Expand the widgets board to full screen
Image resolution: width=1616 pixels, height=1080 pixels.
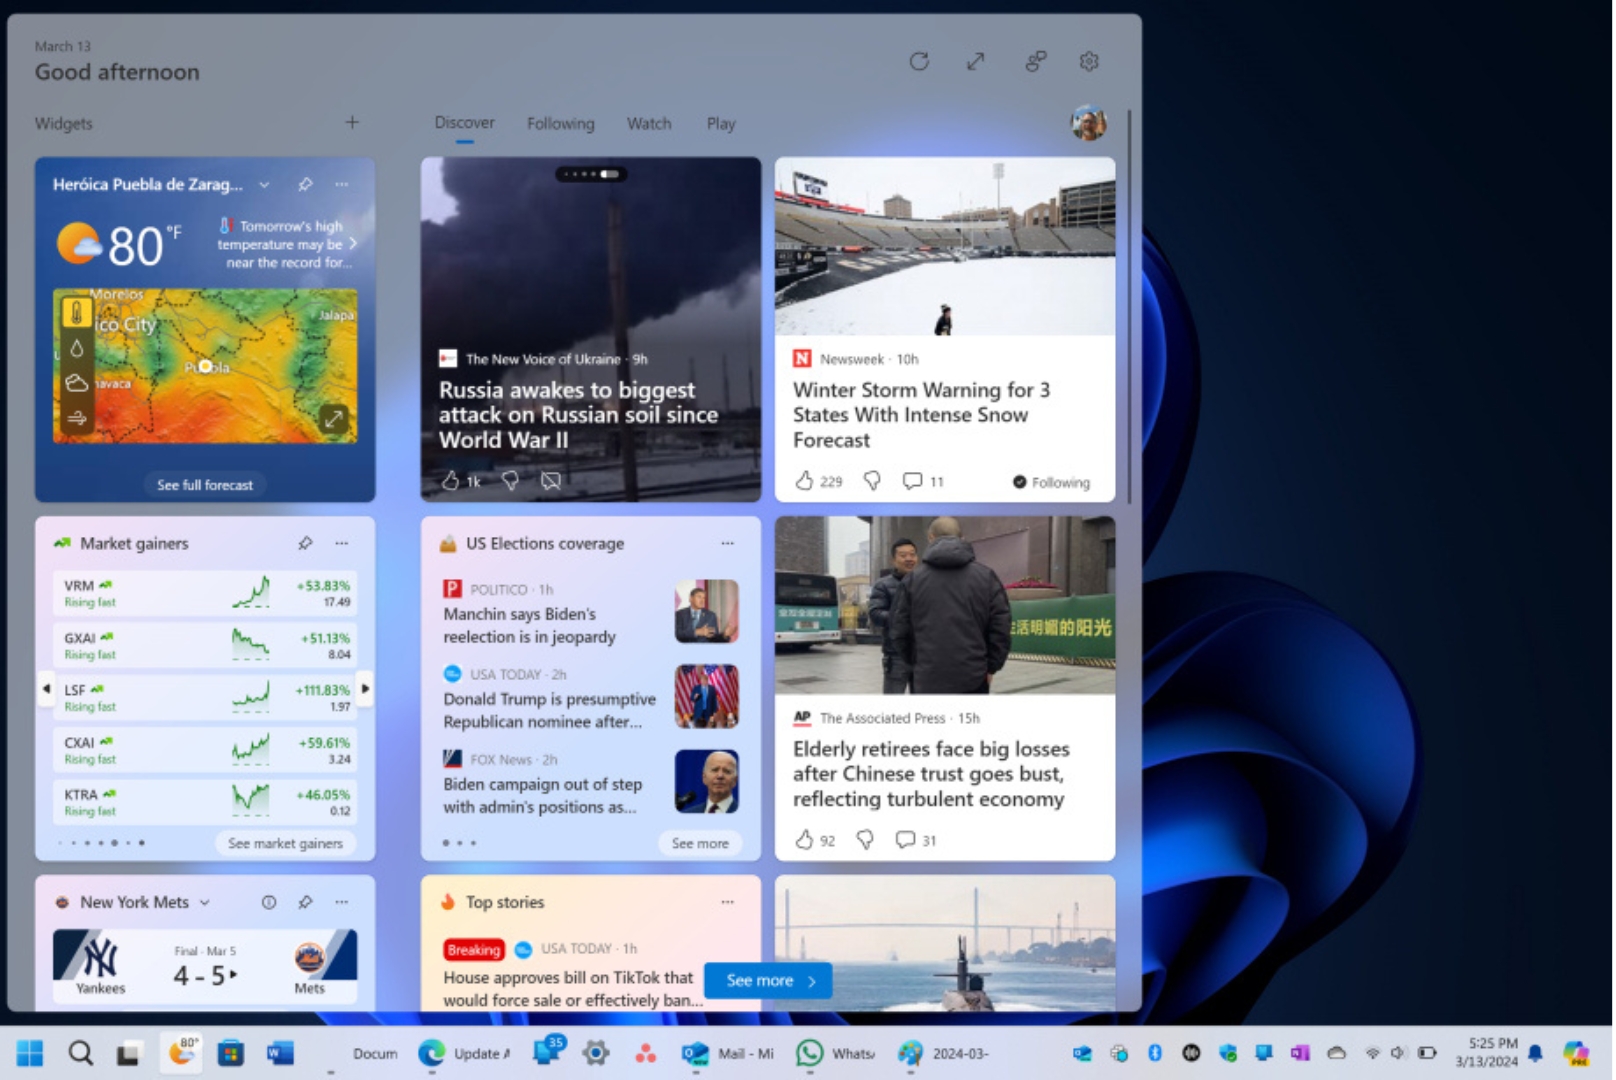pyautogui.click(x=975, y=61)
